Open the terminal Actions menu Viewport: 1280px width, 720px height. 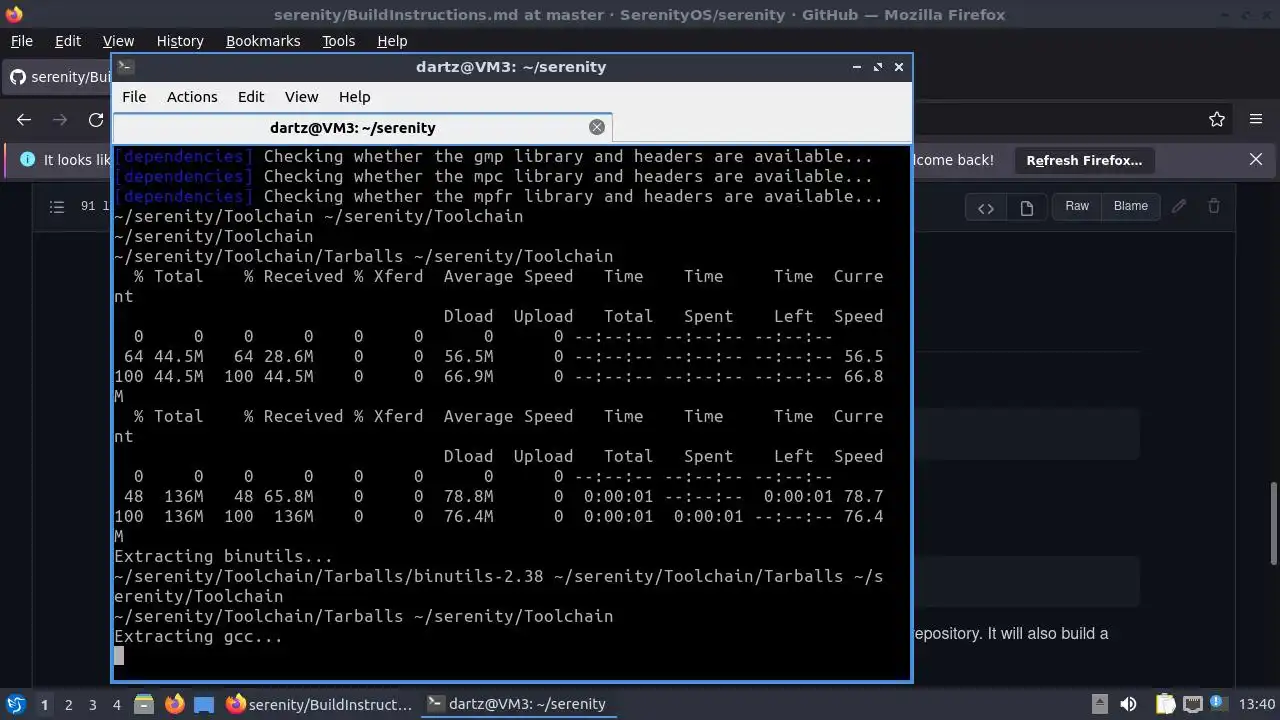(192, 97)
